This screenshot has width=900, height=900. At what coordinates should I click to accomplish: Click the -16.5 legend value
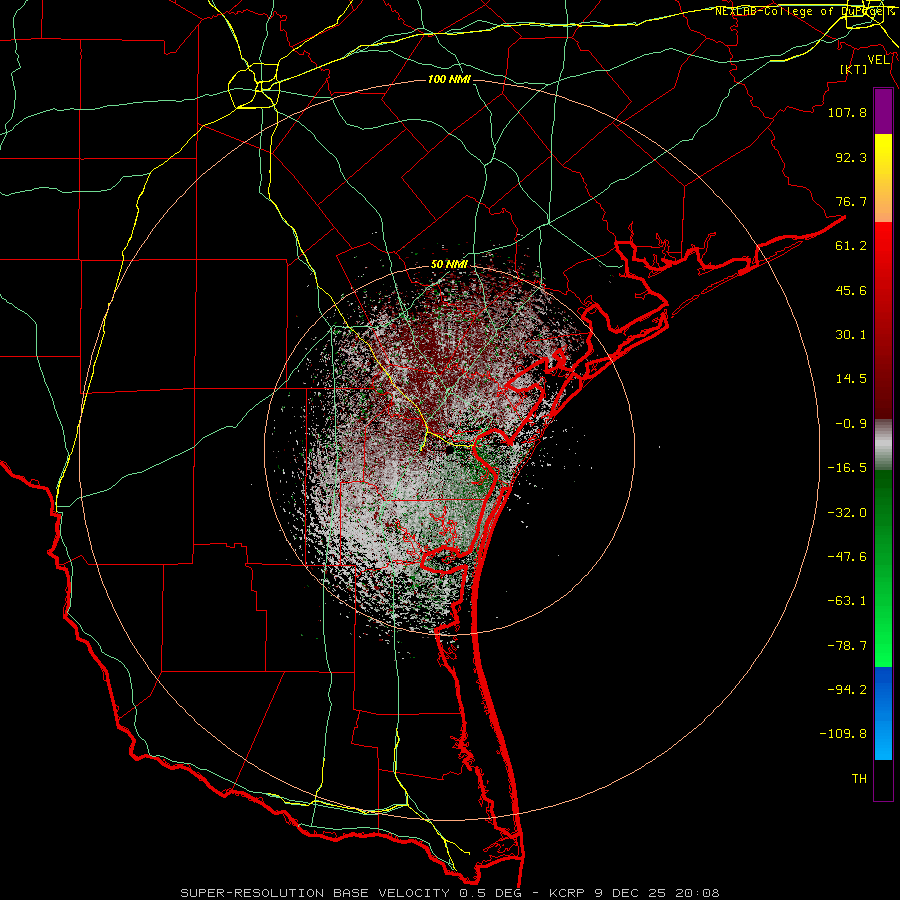coord(847,468)
